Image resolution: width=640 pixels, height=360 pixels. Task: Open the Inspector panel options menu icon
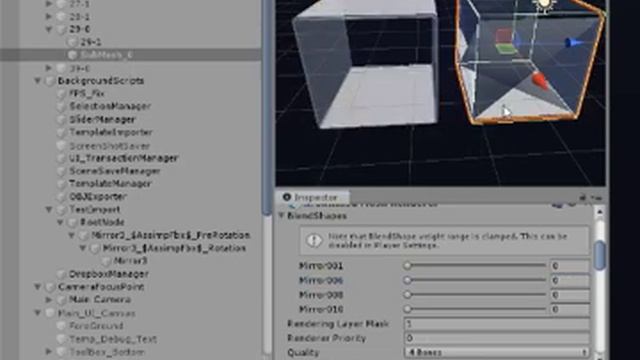pyautogui.click(x=597, y=198)
